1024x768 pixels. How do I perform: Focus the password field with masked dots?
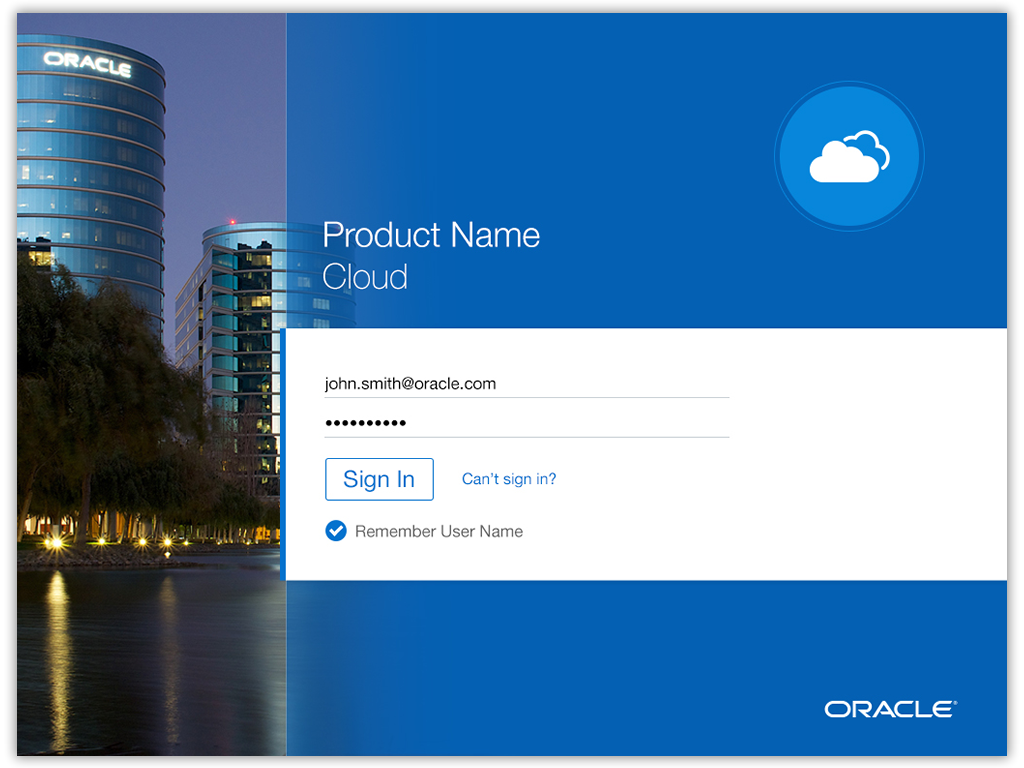(527, 423)
